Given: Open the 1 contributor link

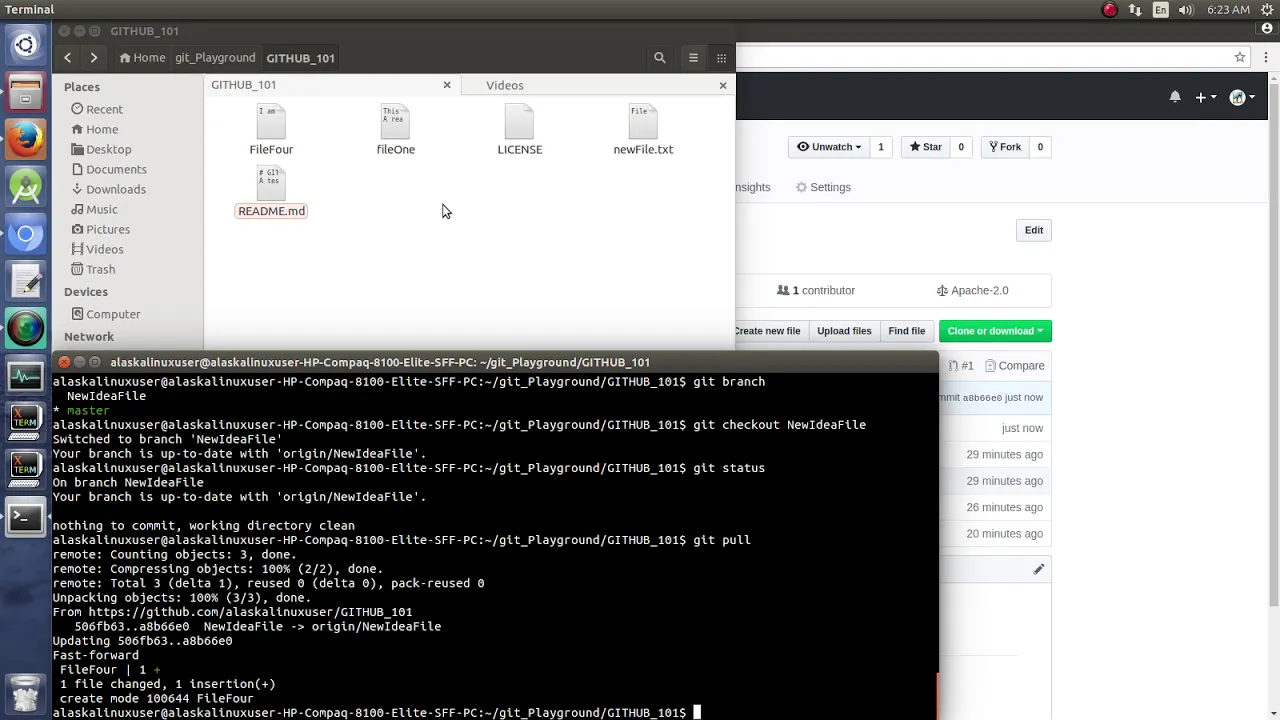Looking at the screenshot, I should coord(816,290).
